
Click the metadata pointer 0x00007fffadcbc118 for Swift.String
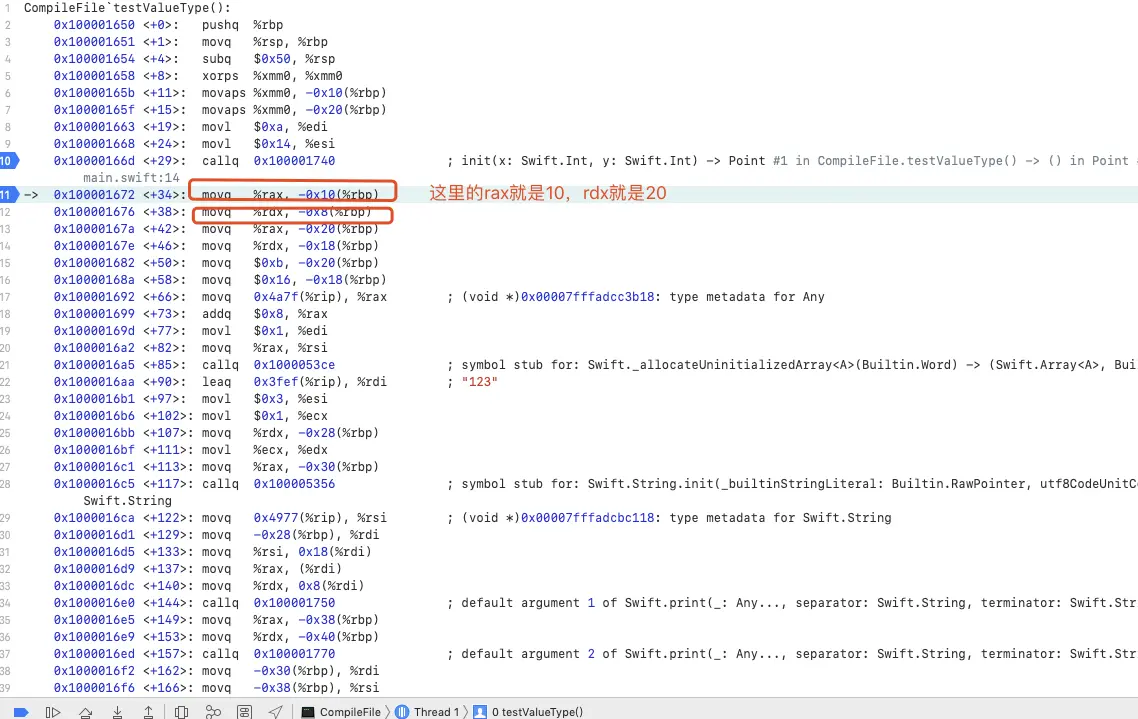pyautogui.click(x=588, y=518)
